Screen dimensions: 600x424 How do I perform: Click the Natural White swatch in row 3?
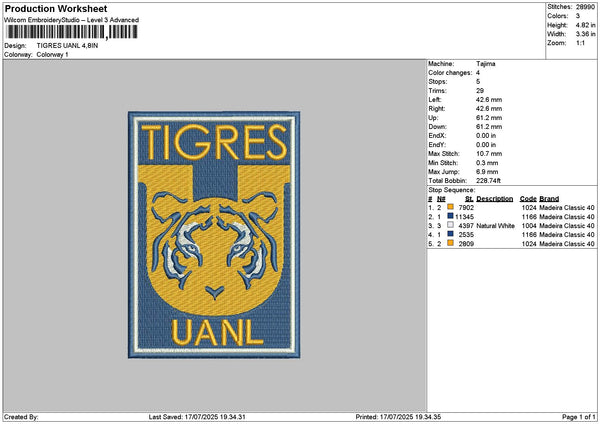click(450, 225)
